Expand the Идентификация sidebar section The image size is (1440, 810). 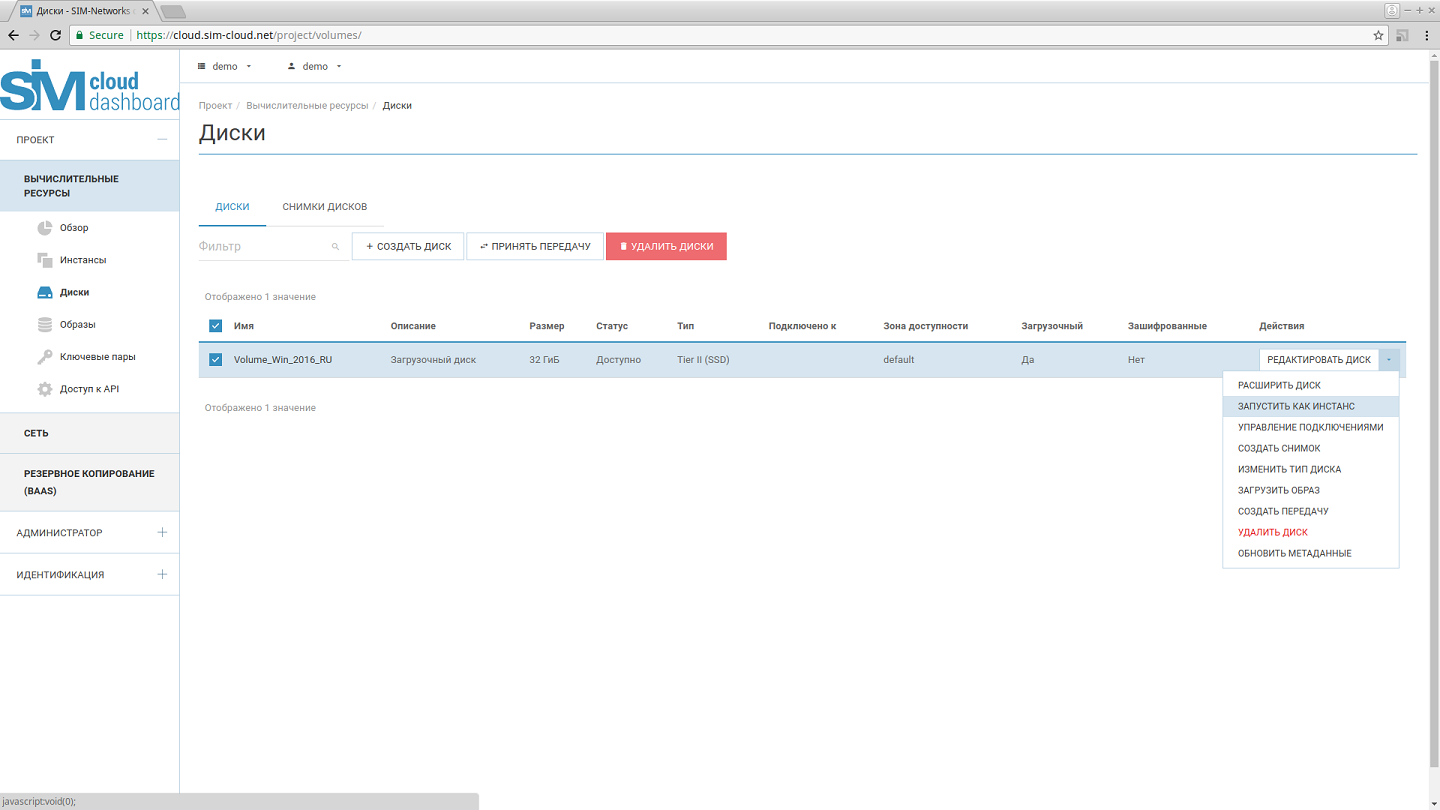[x=162, y=575]
